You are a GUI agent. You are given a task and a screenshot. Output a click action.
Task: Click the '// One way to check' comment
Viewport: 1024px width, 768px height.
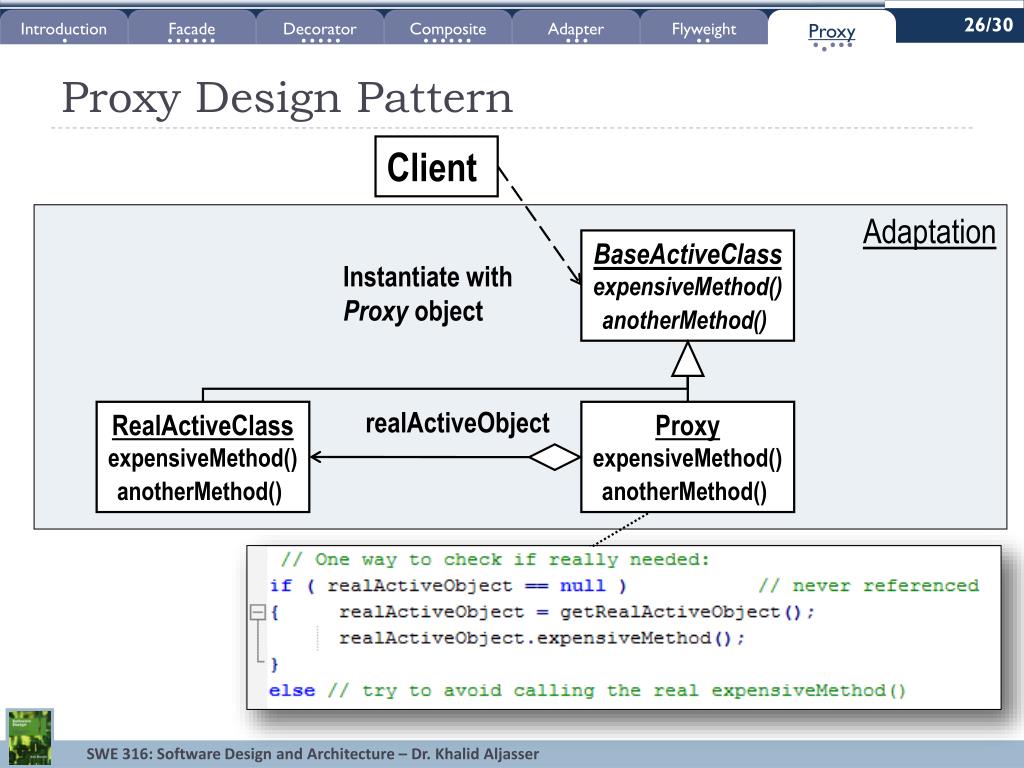[494, 559]
